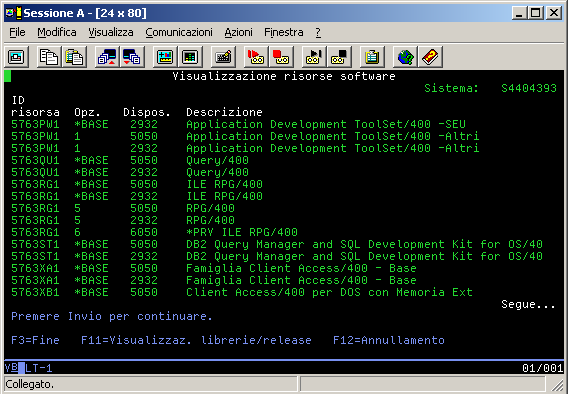Click the Print Screen toolbar icon

tap(16, 57)
